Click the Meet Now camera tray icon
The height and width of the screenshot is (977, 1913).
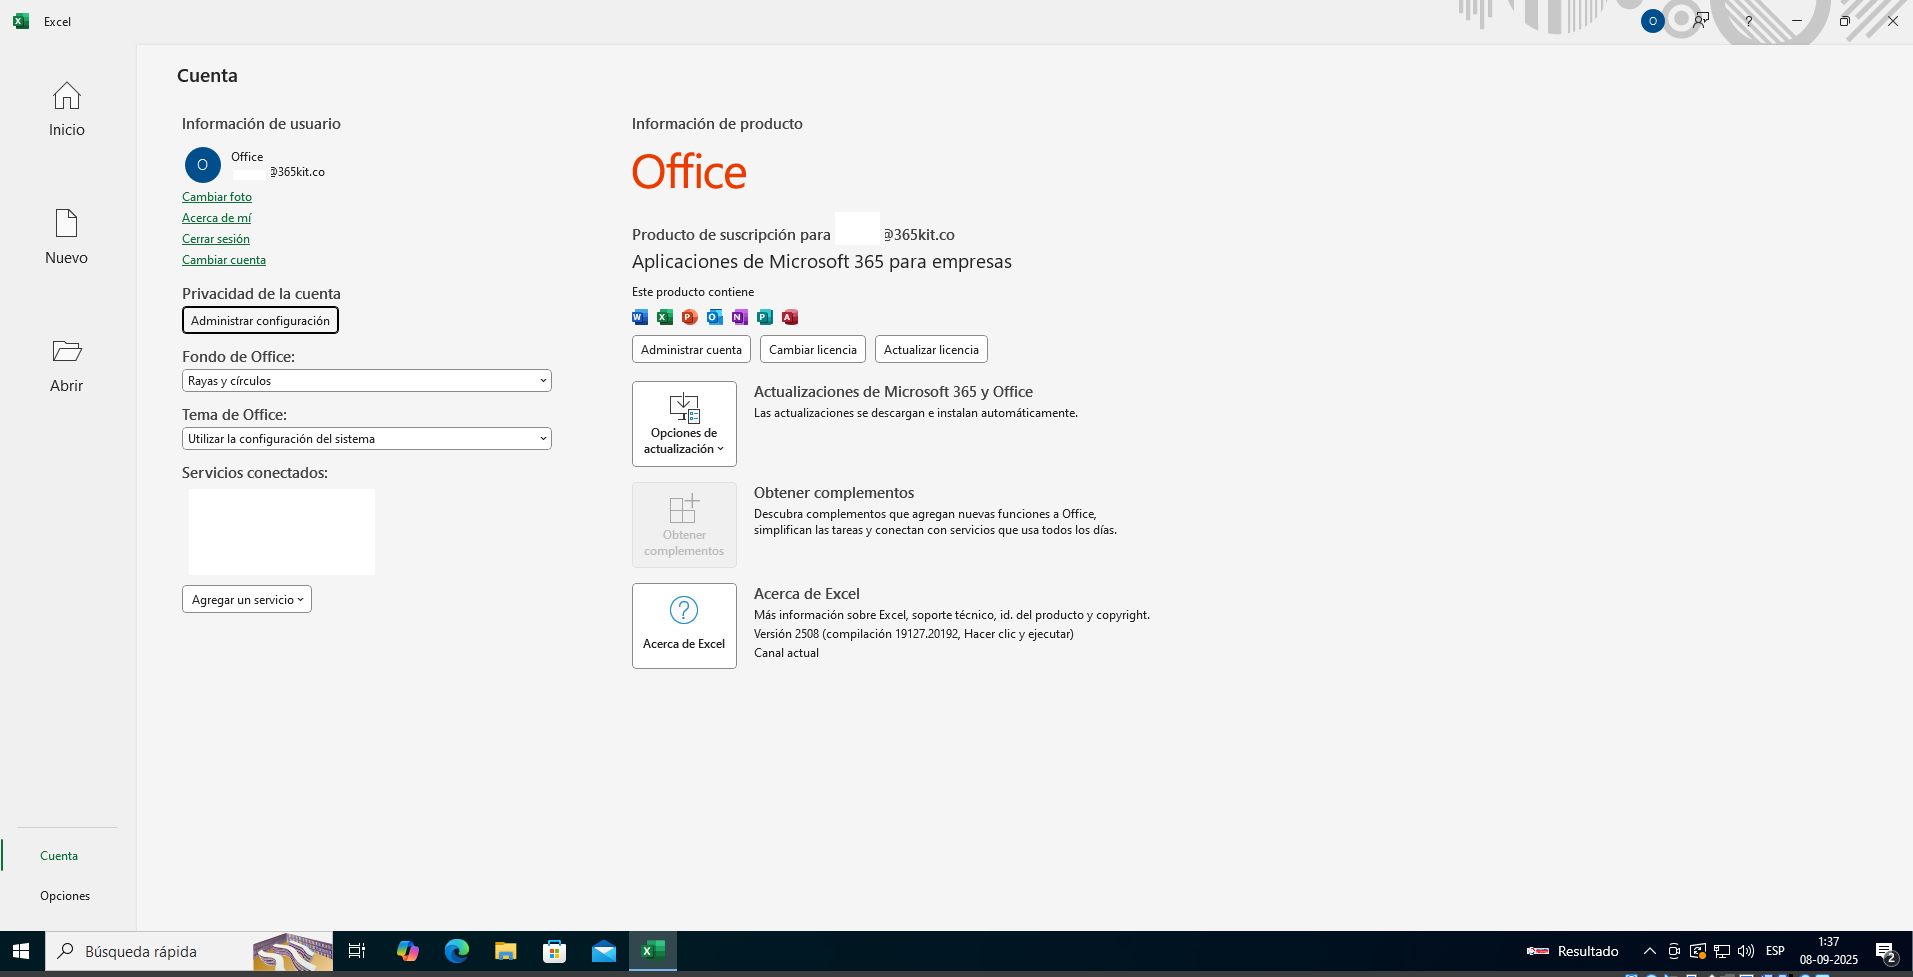coord(1674,951)
